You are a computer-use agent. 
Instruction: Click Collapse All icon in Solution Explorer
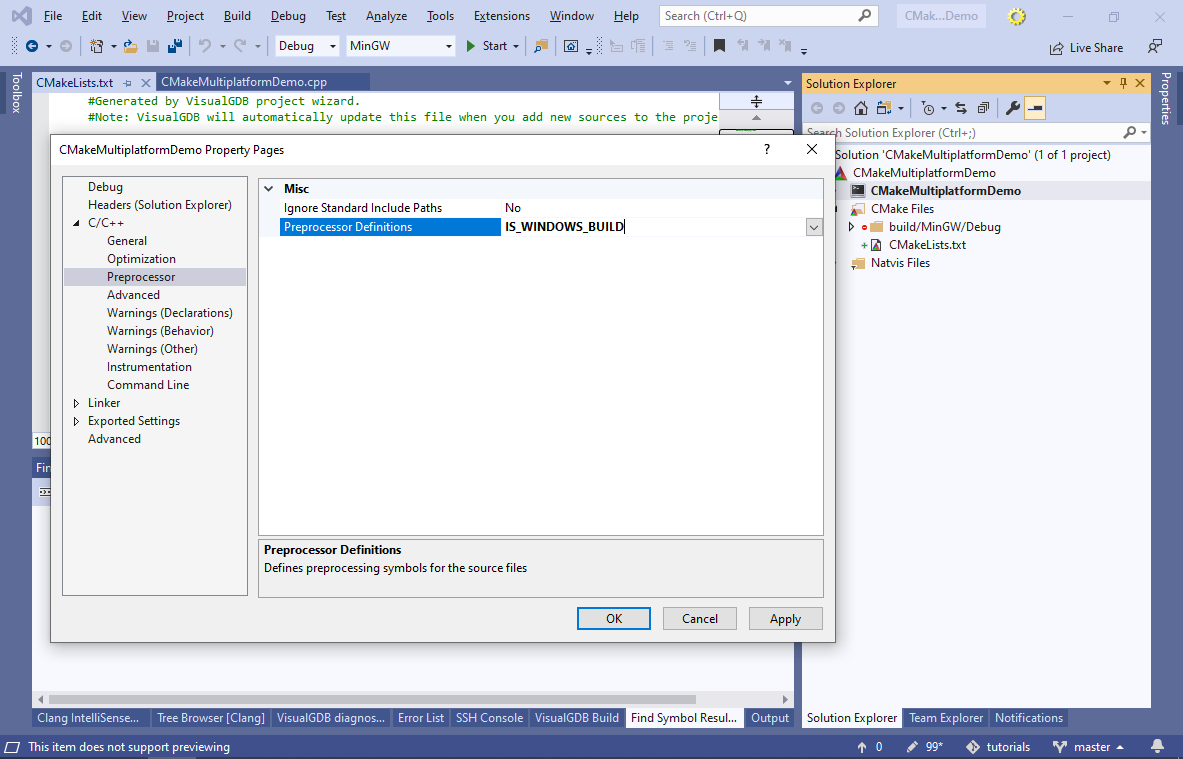983,109
